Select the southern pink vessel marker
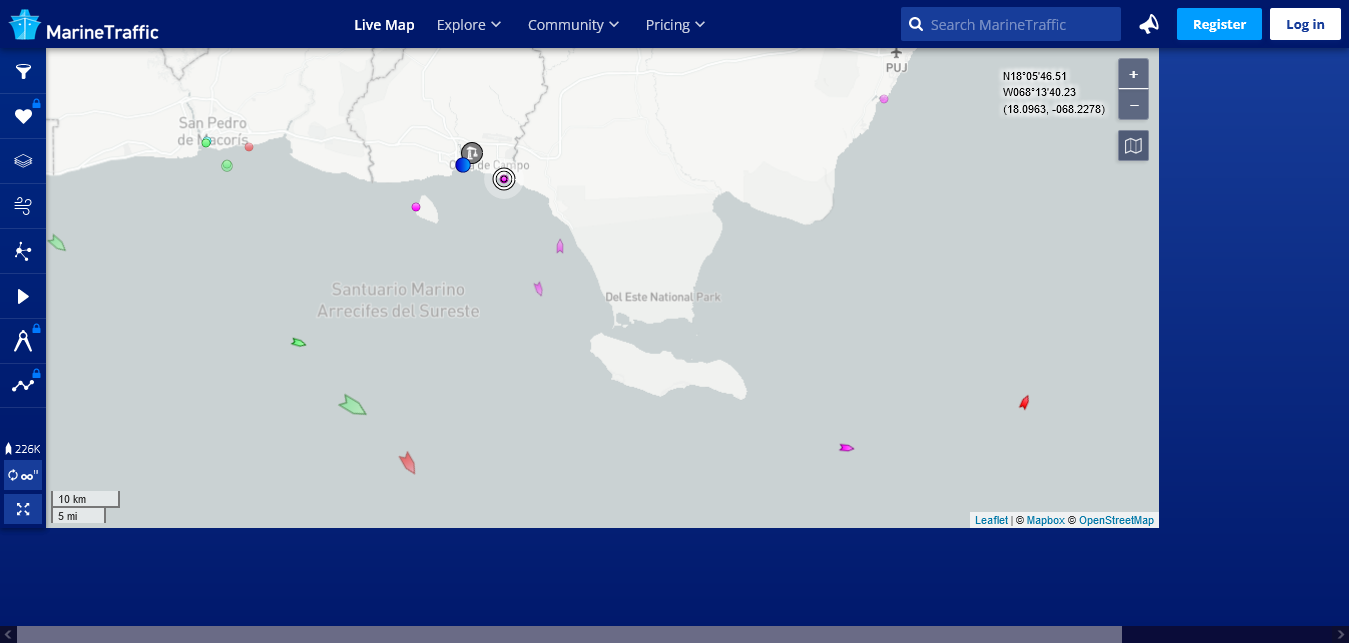This screenshot has height=643, width=1349. (538, 289)
